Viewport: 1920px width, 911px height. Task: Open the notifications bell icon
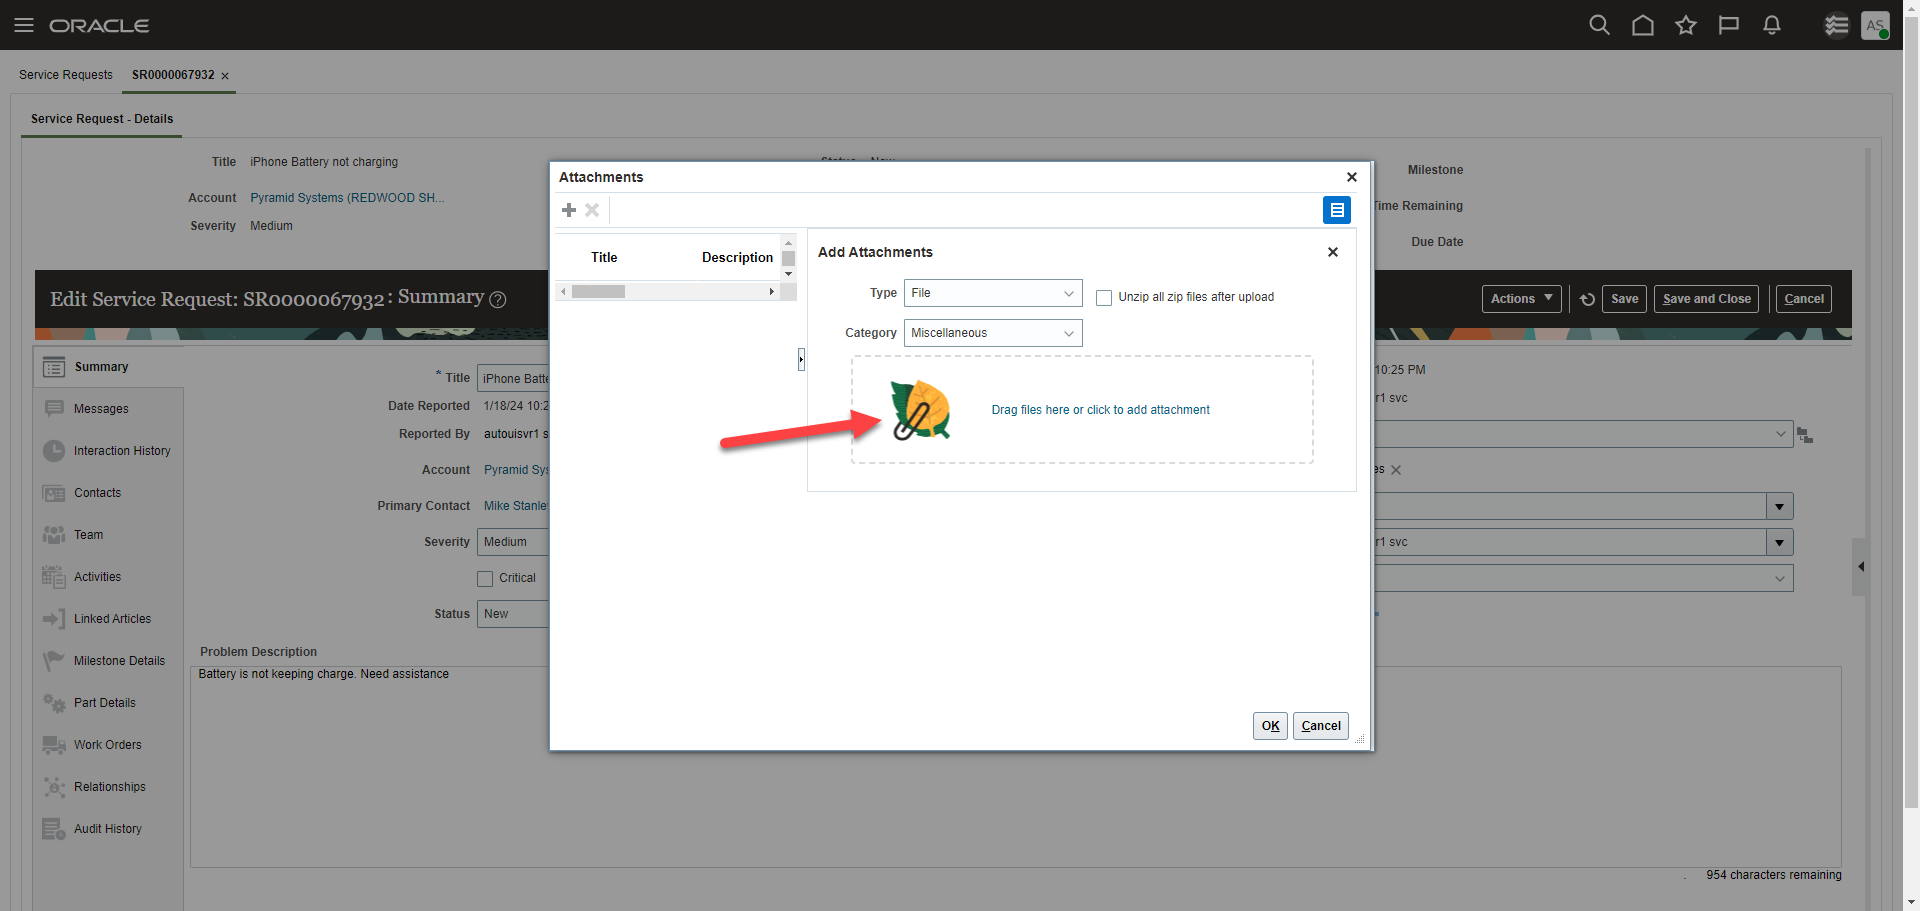(1771, 25)
